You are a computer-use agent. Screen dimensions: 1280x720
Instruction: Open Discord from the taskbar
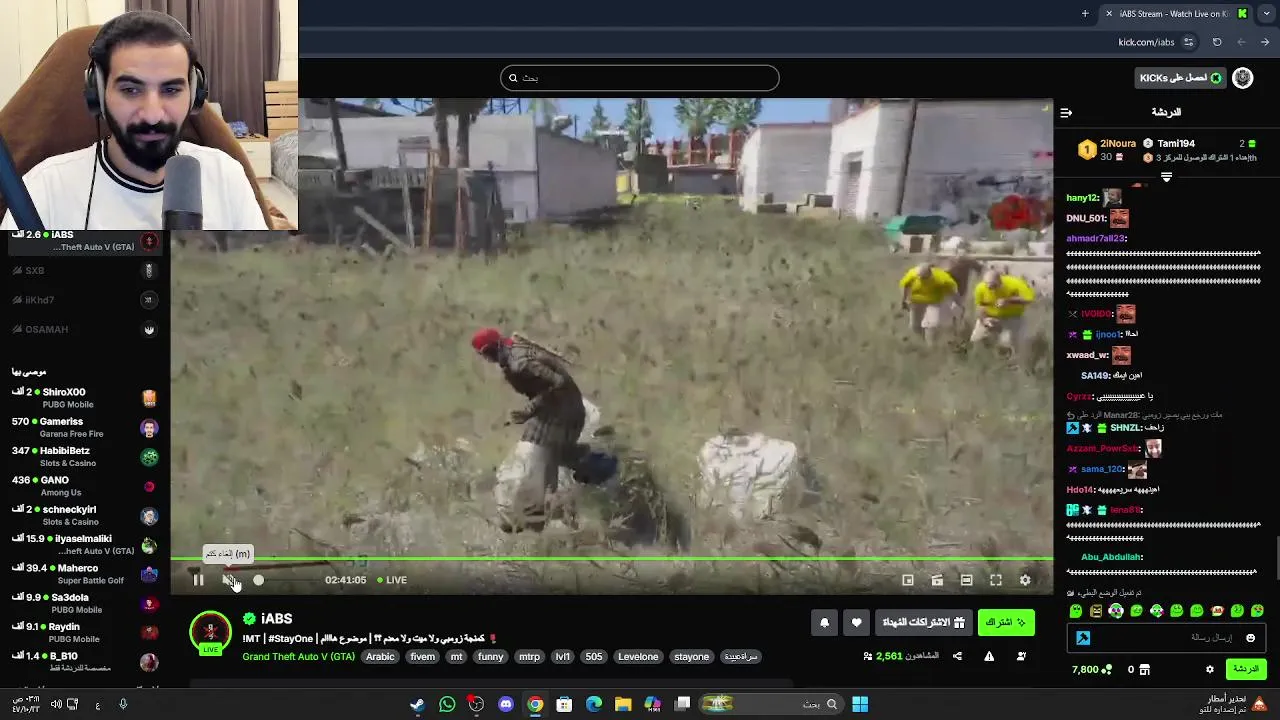tap(506, 704)
